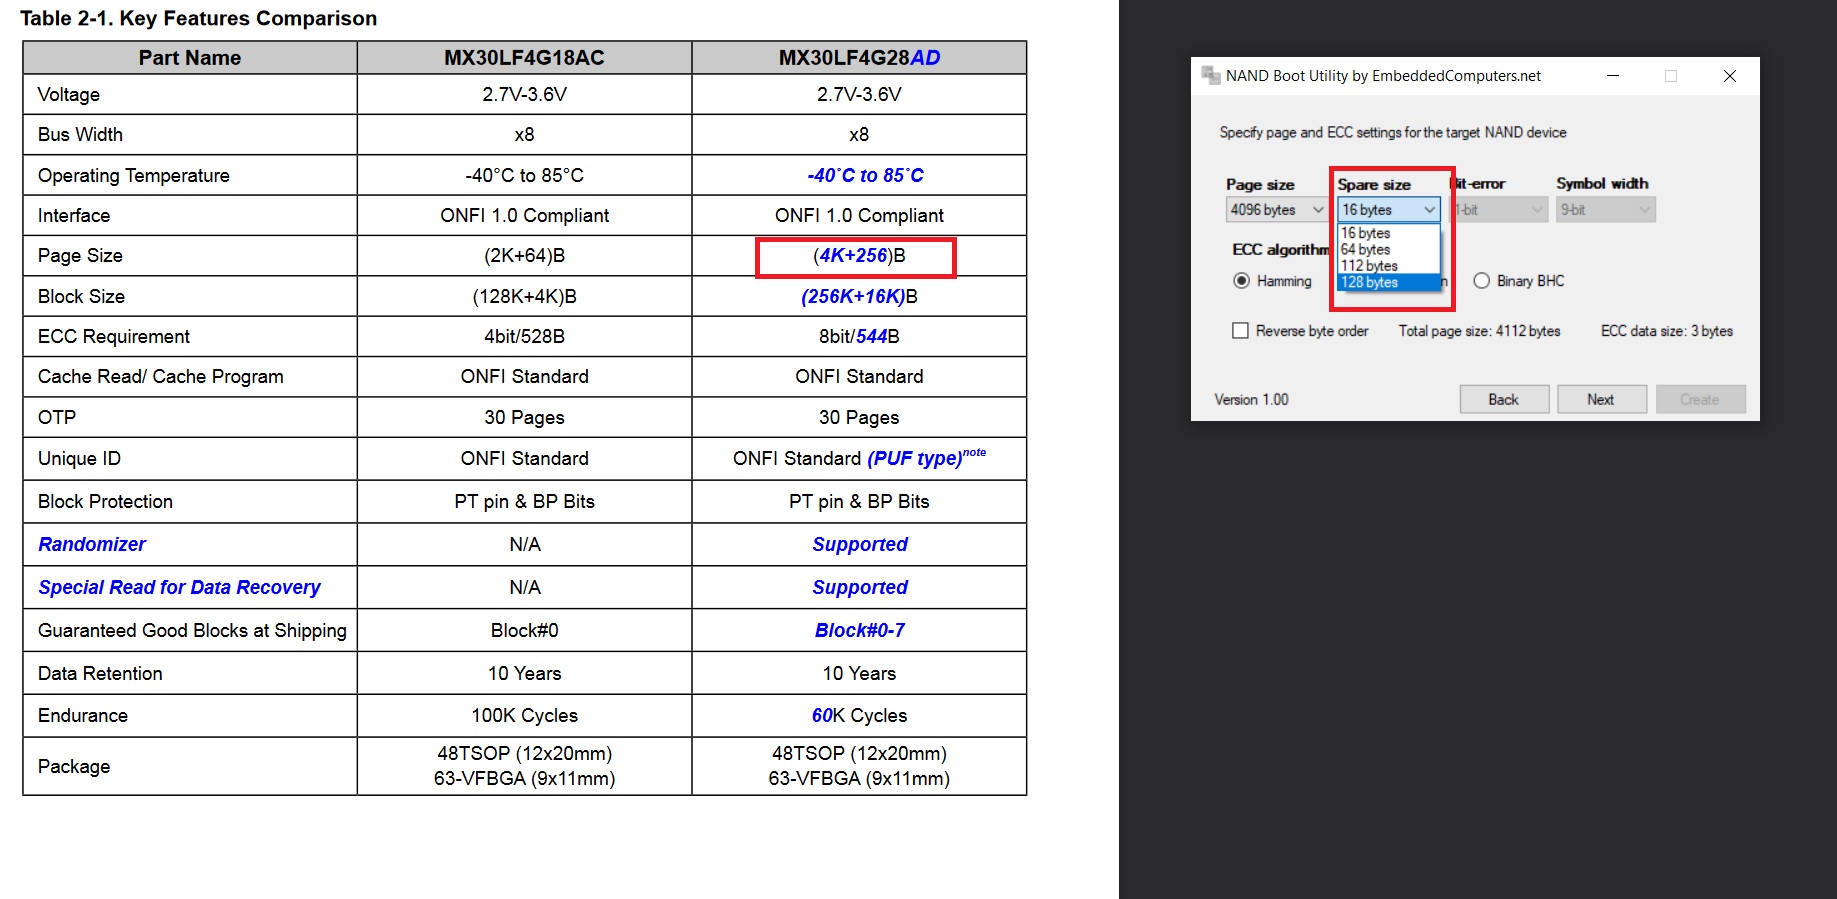The image size is (1837, 899).
Task: Click the 'Operating Temperature' row label
Action: [134, 176]
